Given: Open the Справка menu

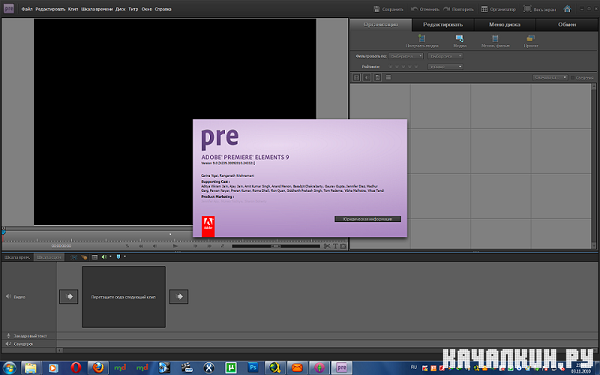Looking at the screenshot, I should point(163,9).
